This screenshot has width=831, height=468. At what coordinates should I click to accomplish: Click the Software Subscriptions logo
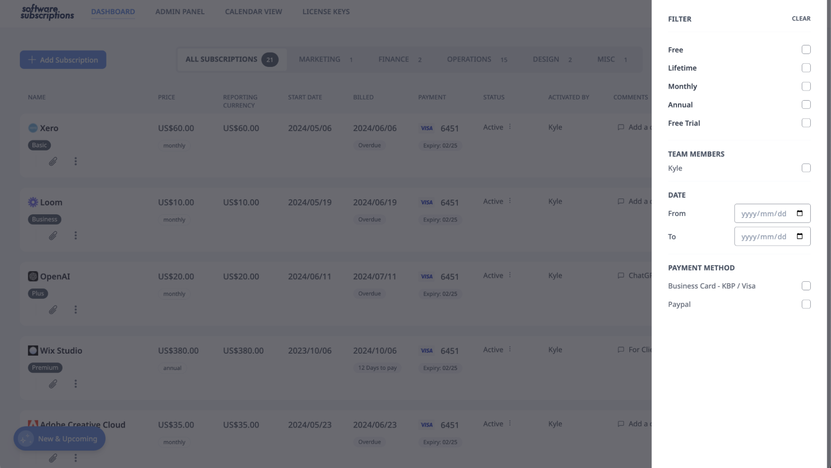[47, 12]
